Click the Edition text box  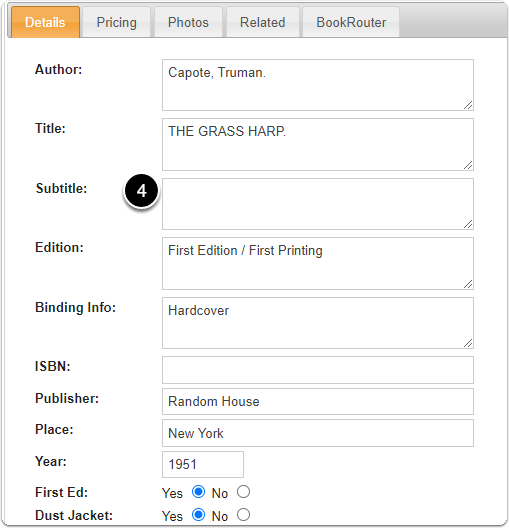[x=318, y=263]
